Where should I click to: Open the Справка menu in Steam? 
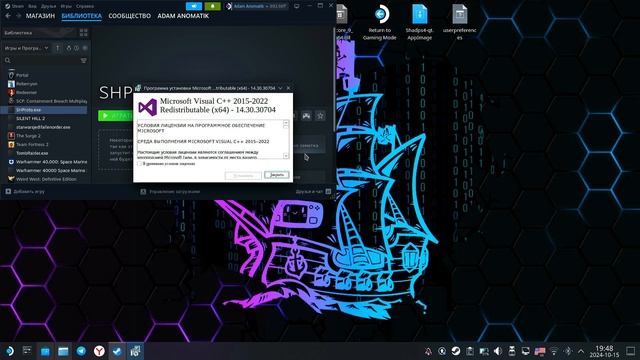pyautogui.click(x=85, y=6)
